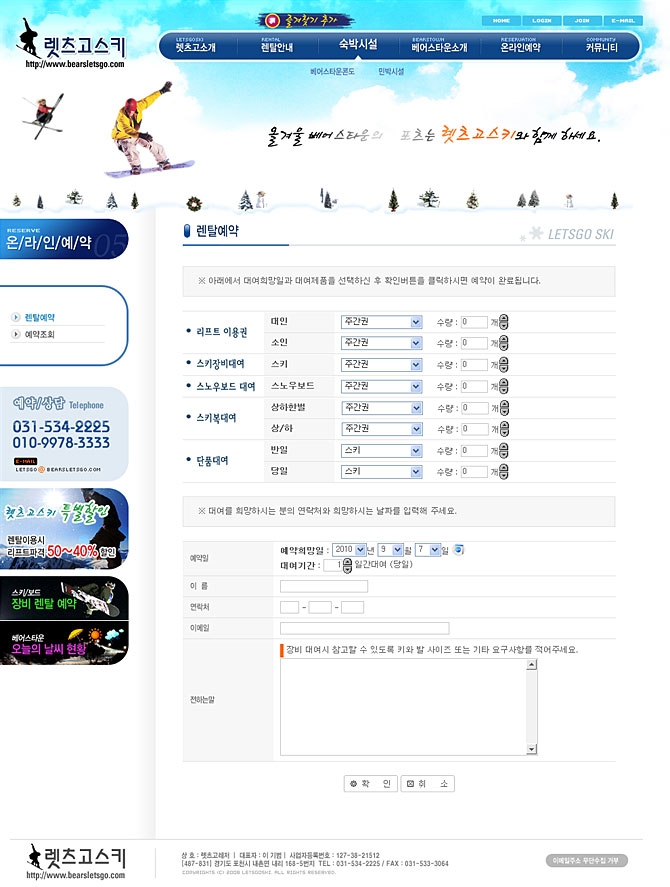Click the 취소 cancel button
670x887 pixels.
[x=428, y=783]
